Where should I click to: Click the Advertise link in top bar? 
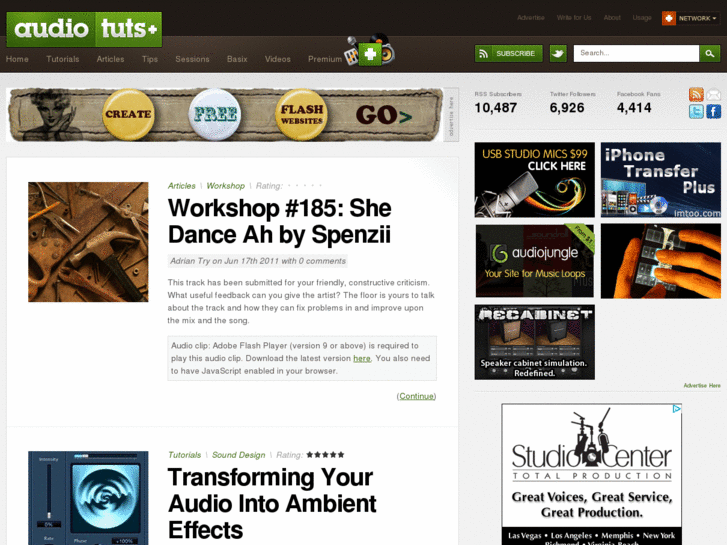[531, 18]
